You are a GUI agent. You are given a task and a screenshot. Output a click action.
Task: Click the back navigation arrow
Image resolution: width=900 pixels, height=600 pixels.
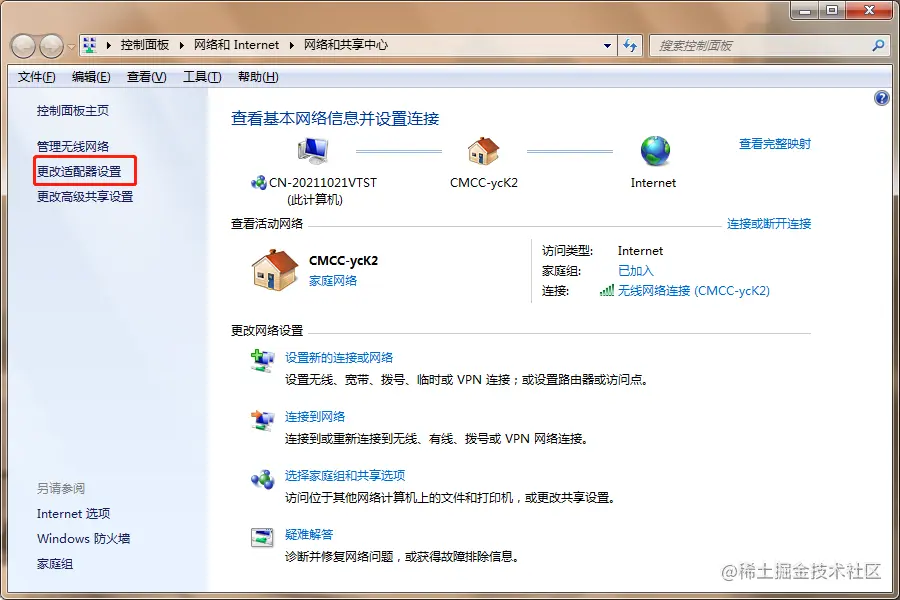tap(22, 45)
